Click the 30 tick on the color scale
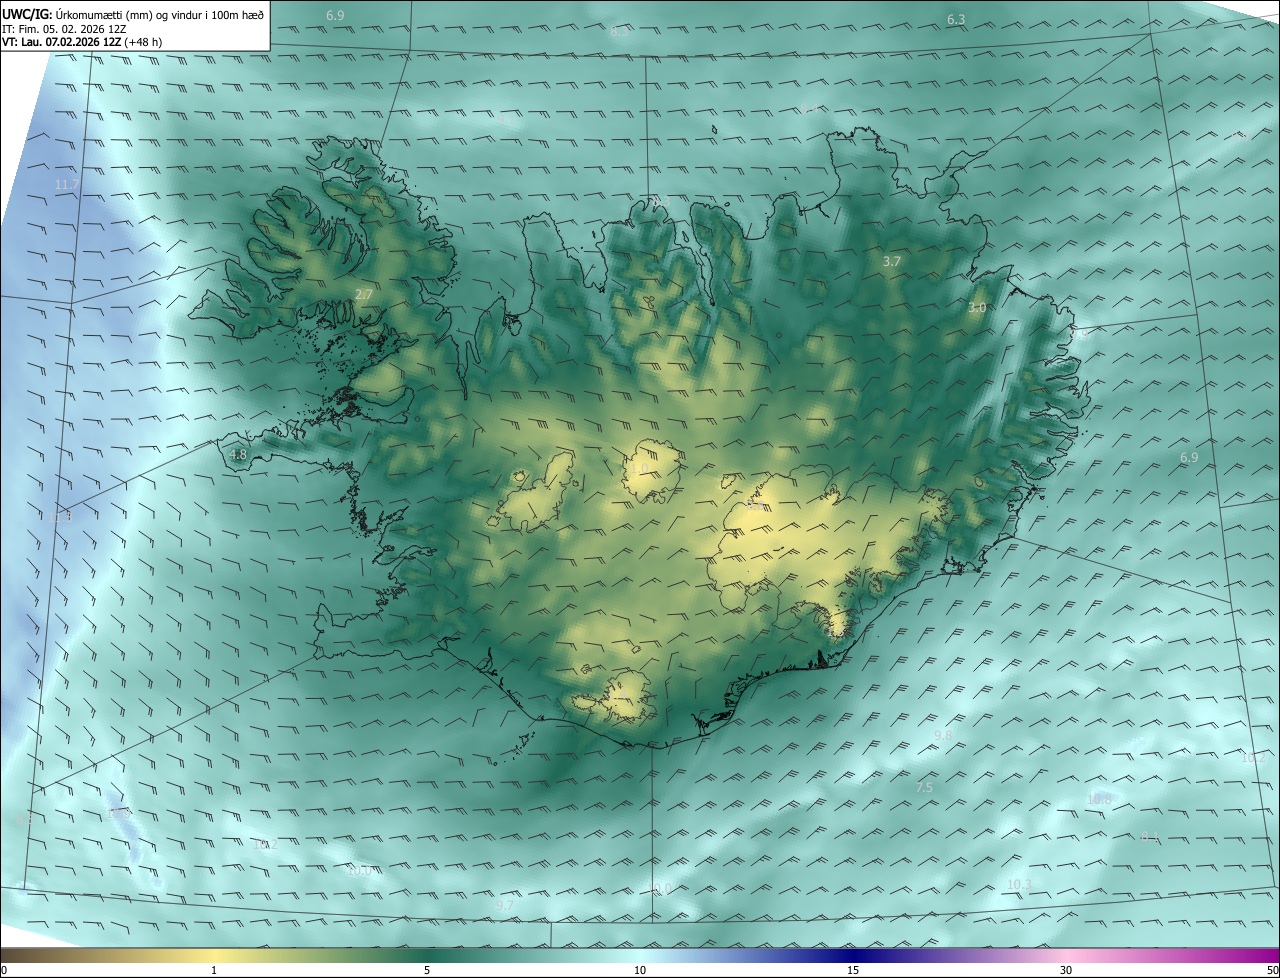This screenshot has height=978, width=1280. (x=1066, y=970)
